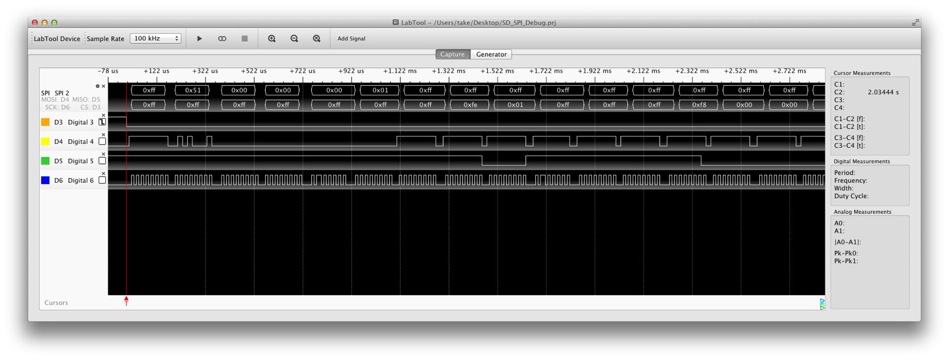Open the Sample Rate 100 kHz dropdown
Viewport: 949px width, 360px height.
coord(156,38)
